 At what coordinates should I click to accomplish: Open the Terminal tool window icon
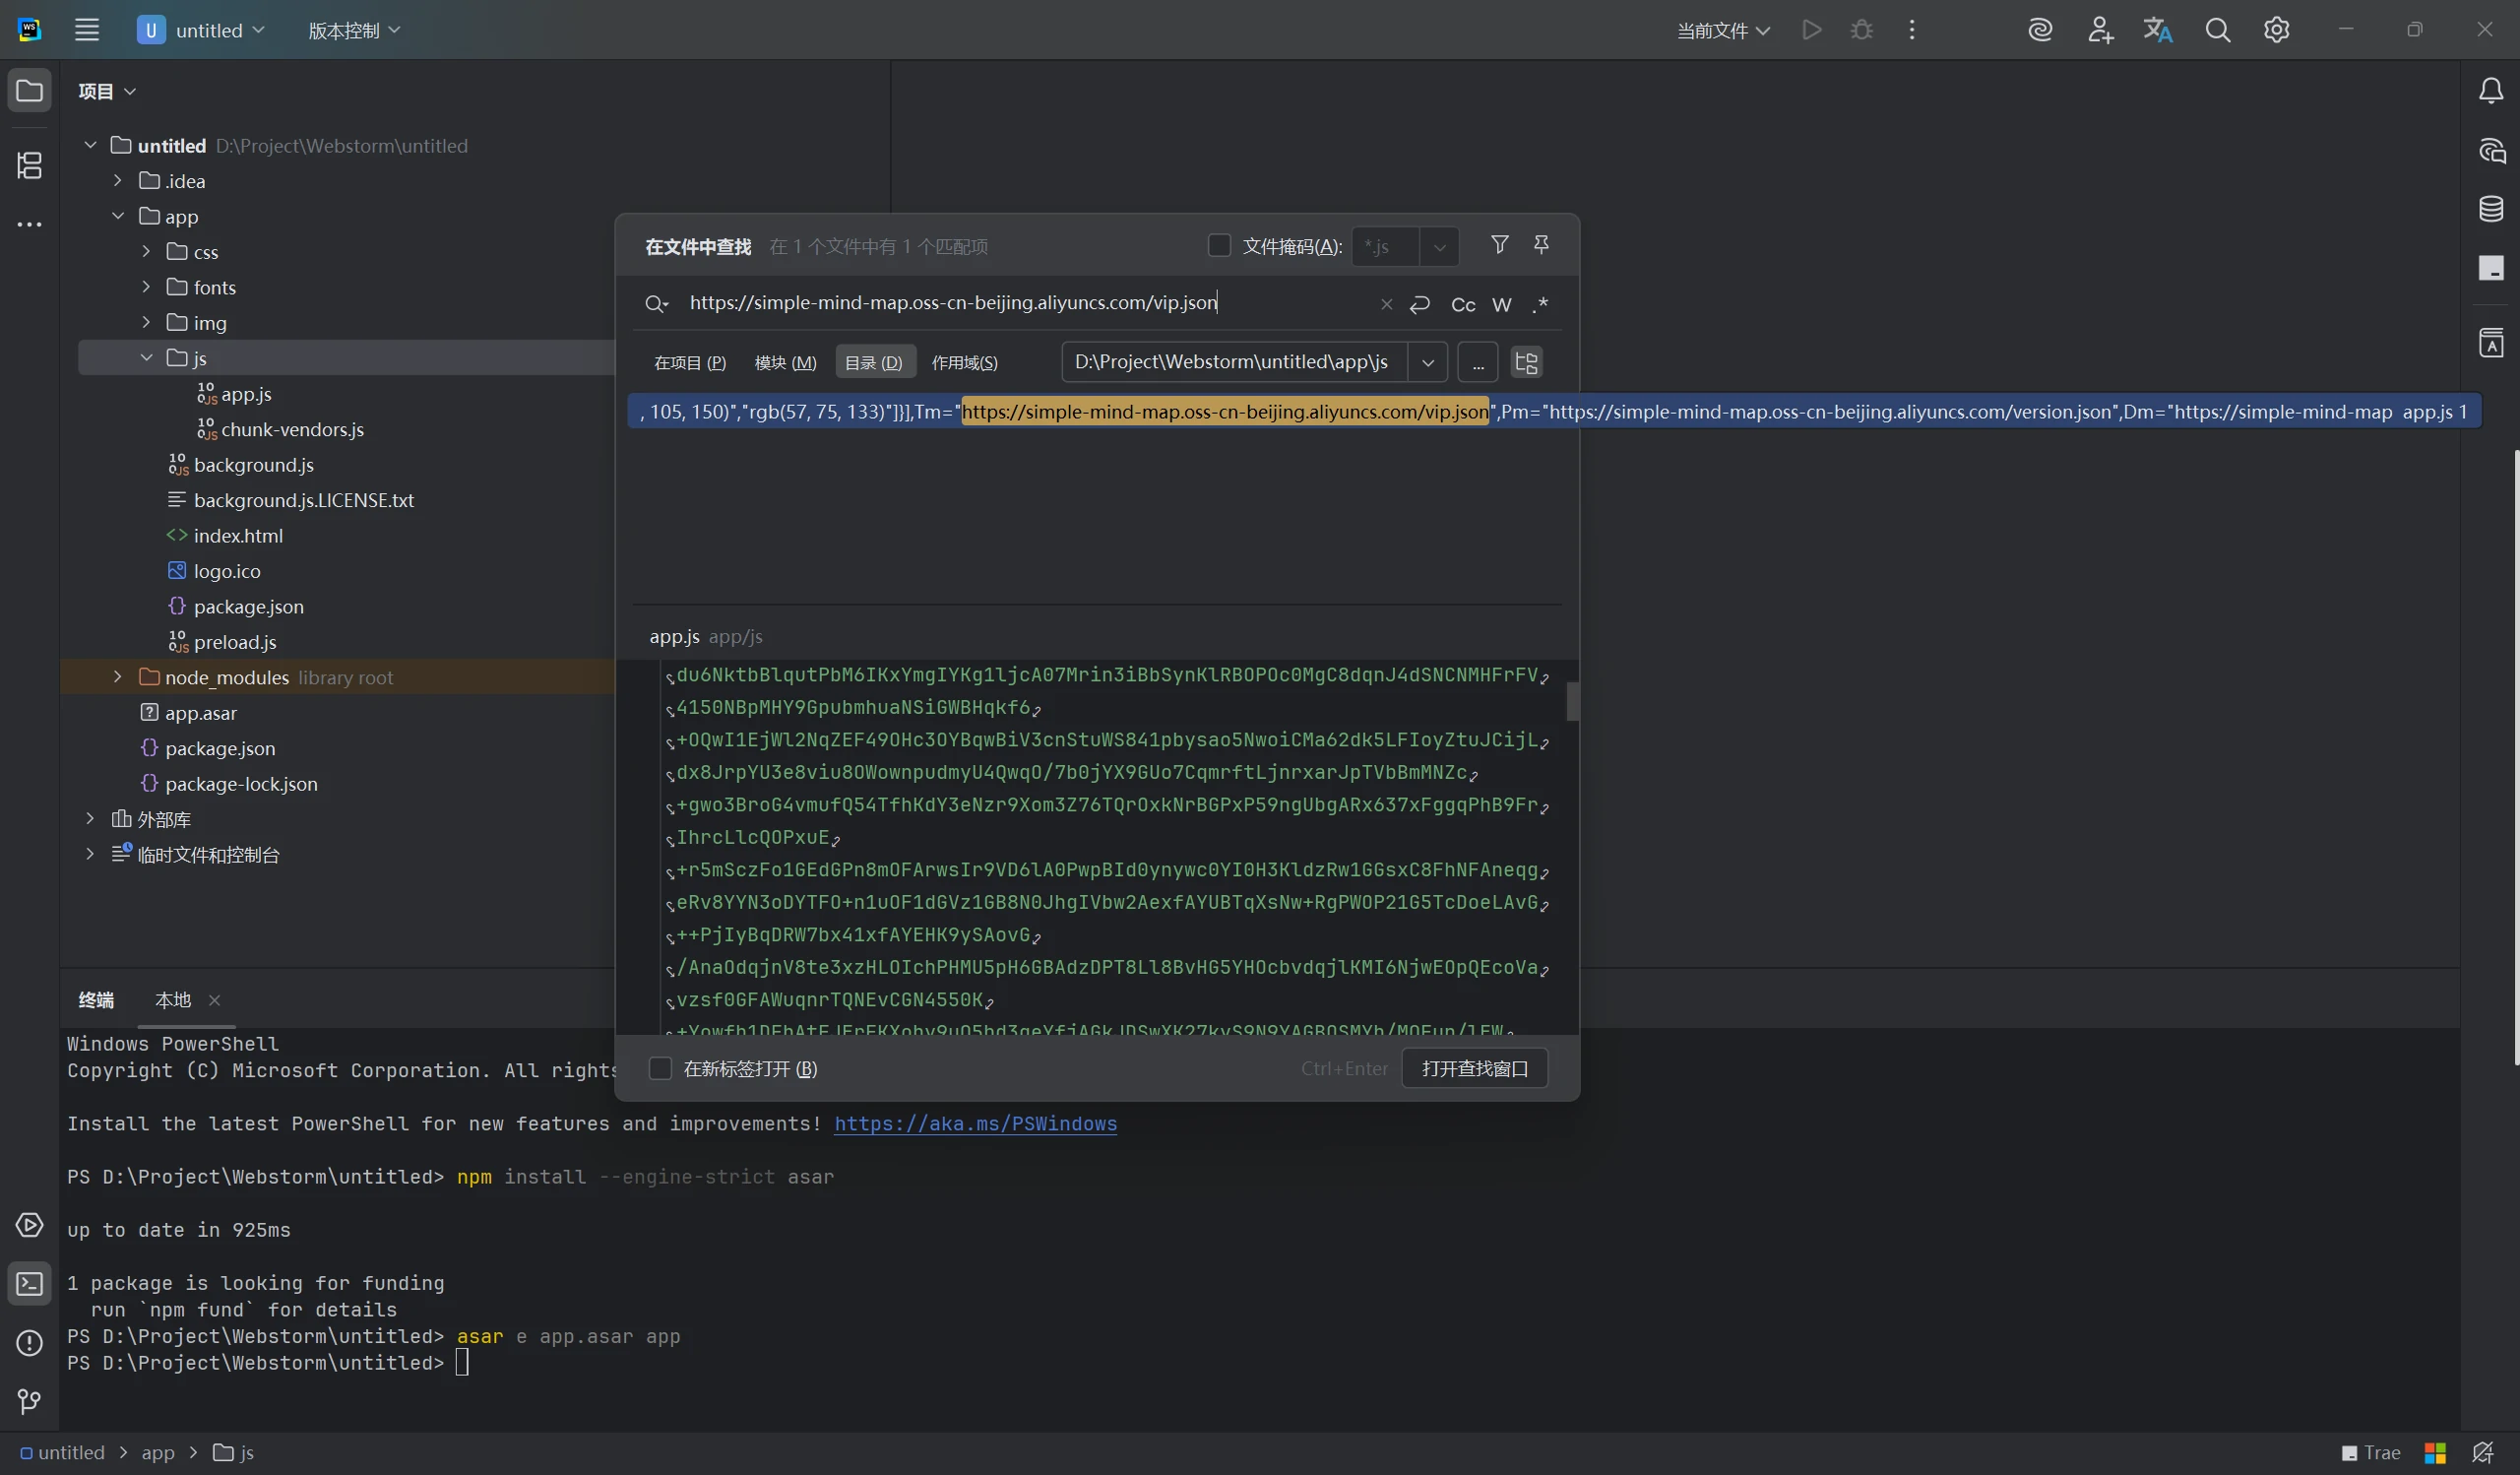(29, 1284)
